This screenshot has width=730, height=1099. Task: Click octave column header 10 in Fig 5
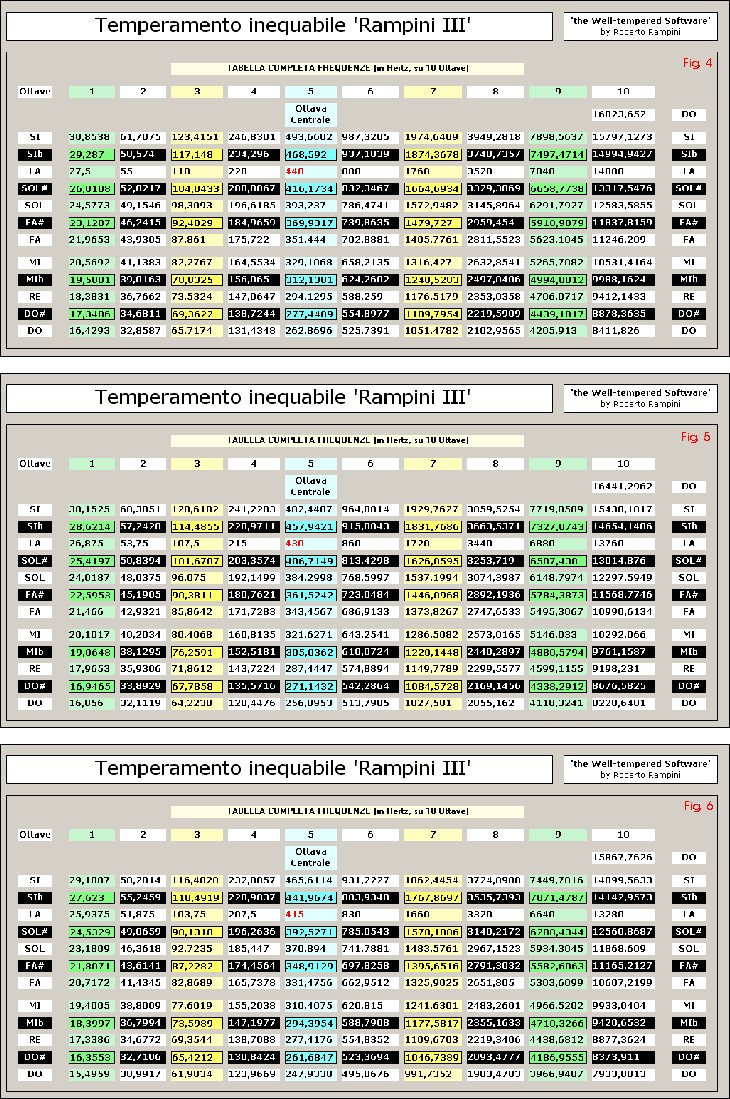coord(623,463)
